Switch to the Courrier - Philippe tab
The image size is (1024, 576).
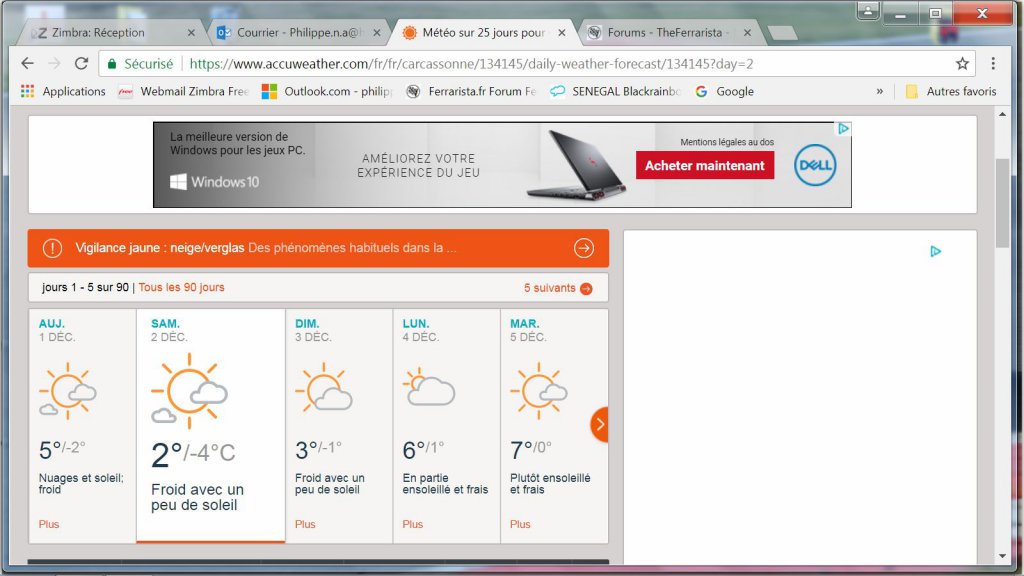(297, 33)
